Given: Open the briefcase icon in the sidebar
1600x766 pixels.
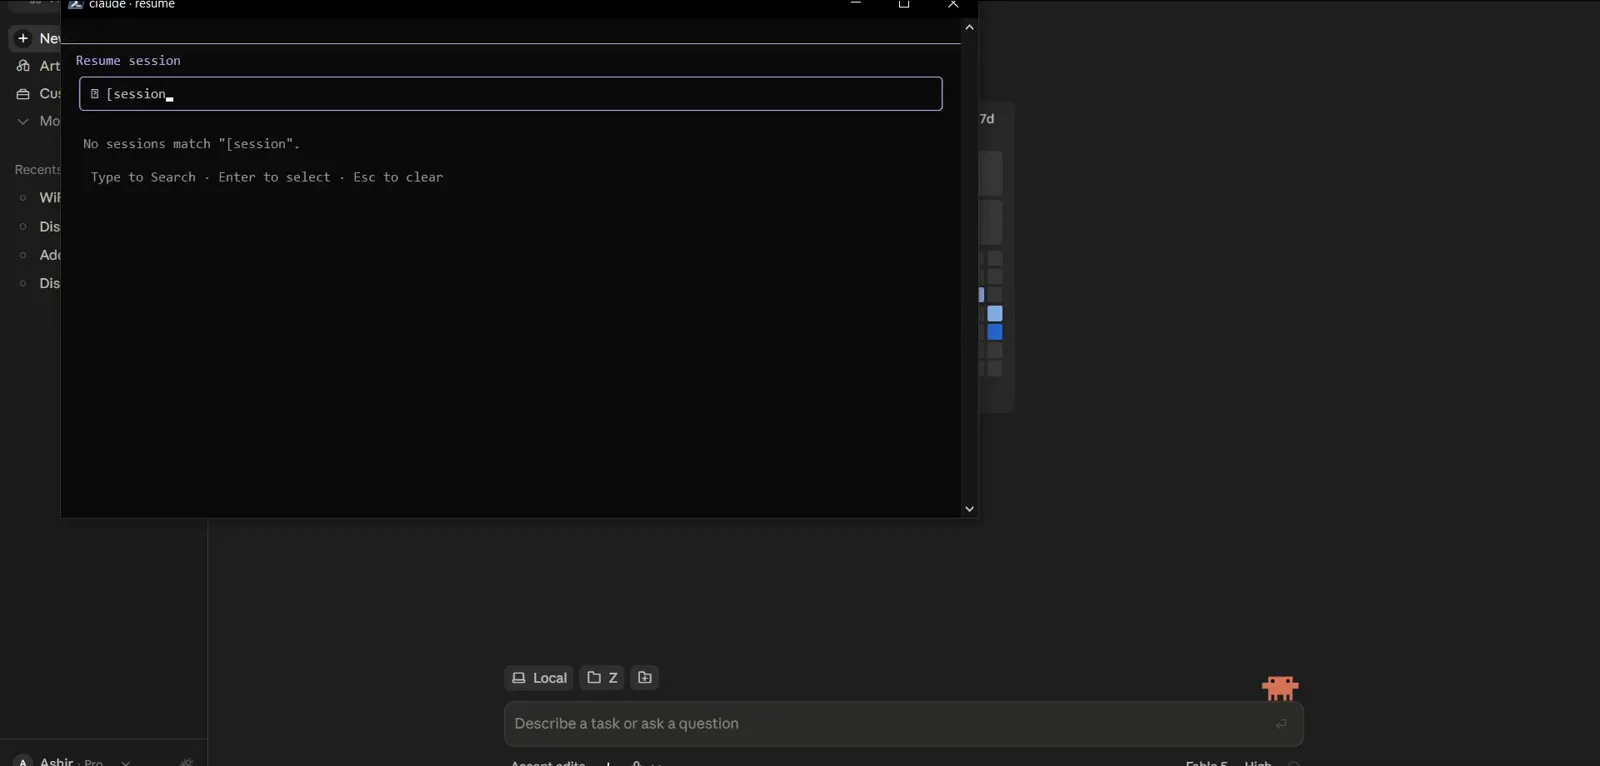Looking at the screenshot, I should [23, 94].
